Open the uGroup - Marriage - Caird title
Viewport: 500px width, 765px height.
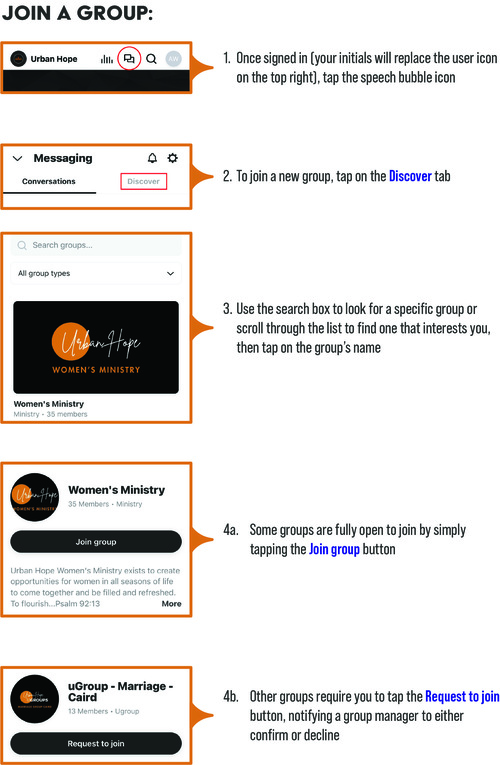click(x=120, y=692)
